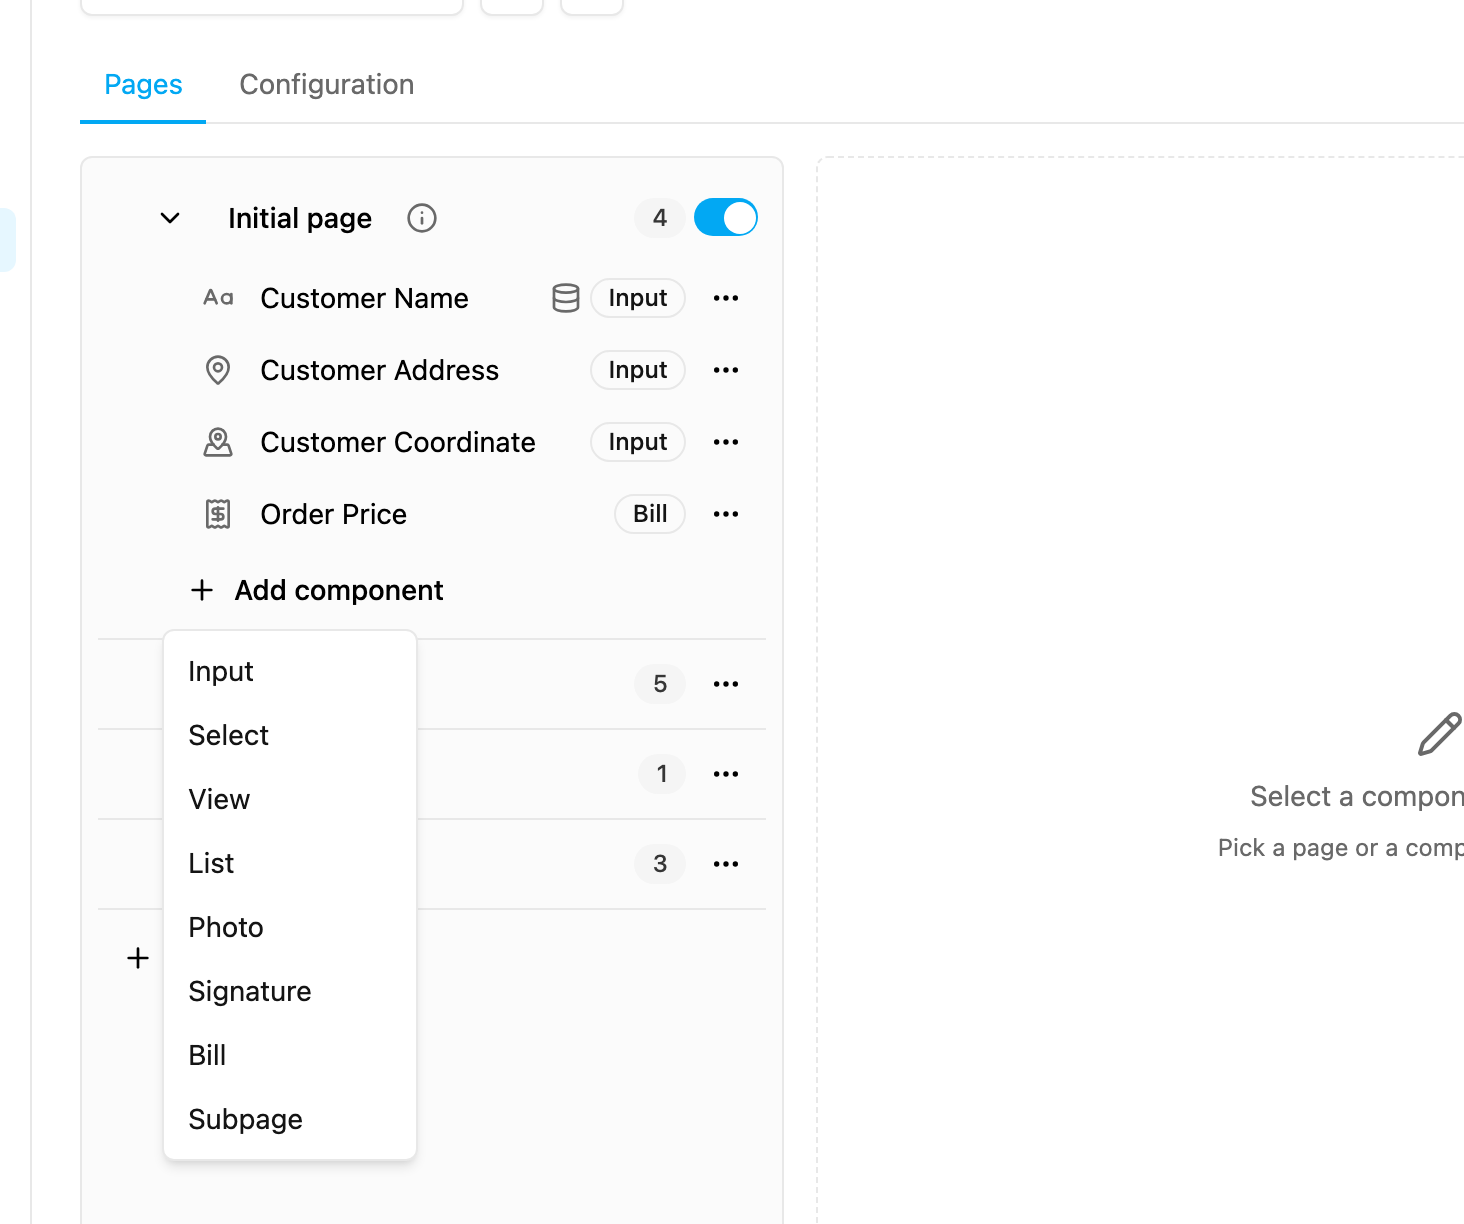The image size is (1464, 1224).
Task: Choose Bill from the component menu
Action: pos(290,1055)
